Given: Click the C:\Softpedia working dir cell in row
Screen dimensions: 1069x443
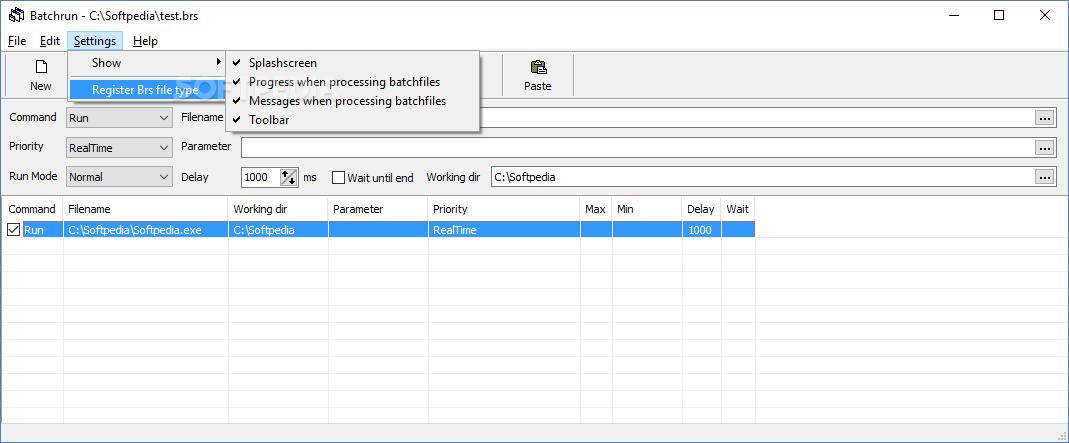Looking at the screenshot, I should (278, 230).
